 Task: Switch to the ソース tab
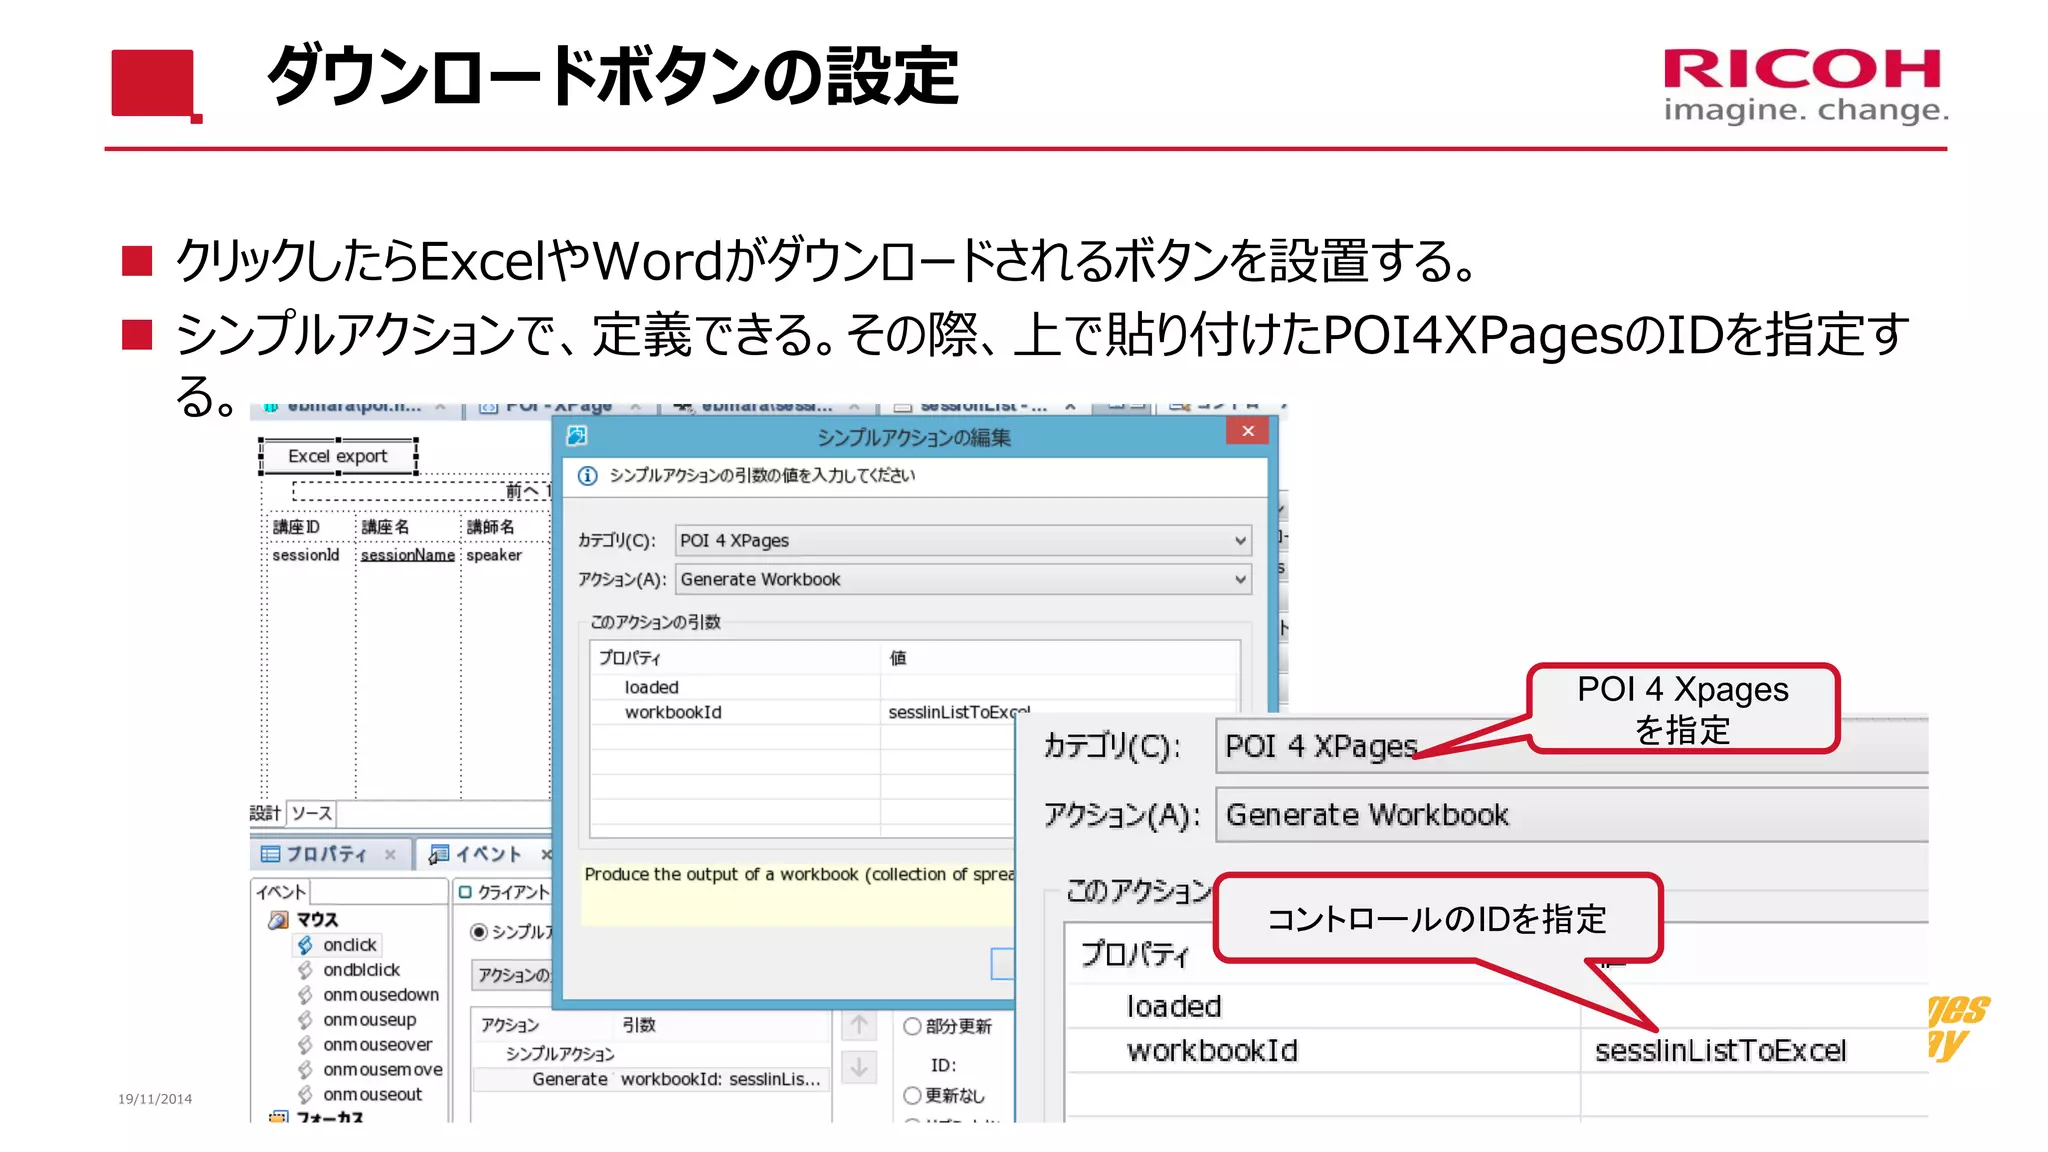[312, 813]
